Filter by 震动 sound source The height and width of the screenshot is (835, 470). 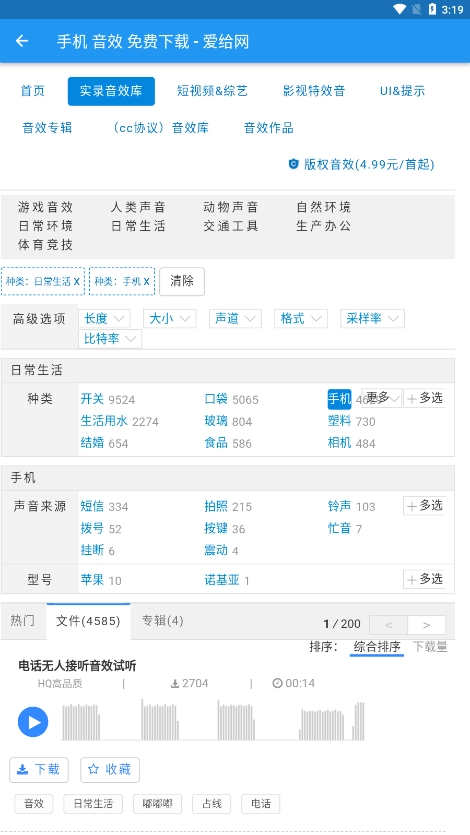216,550
